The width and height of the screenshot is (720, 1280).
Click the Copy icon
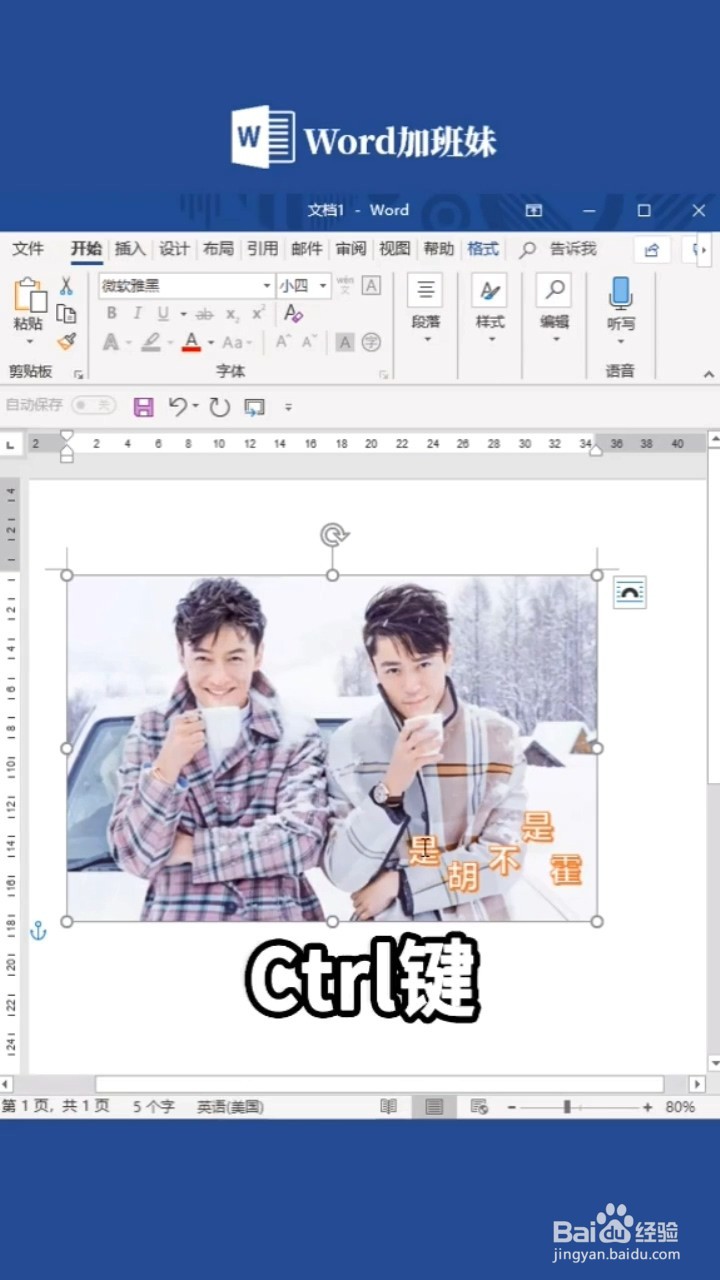(66, 314)
